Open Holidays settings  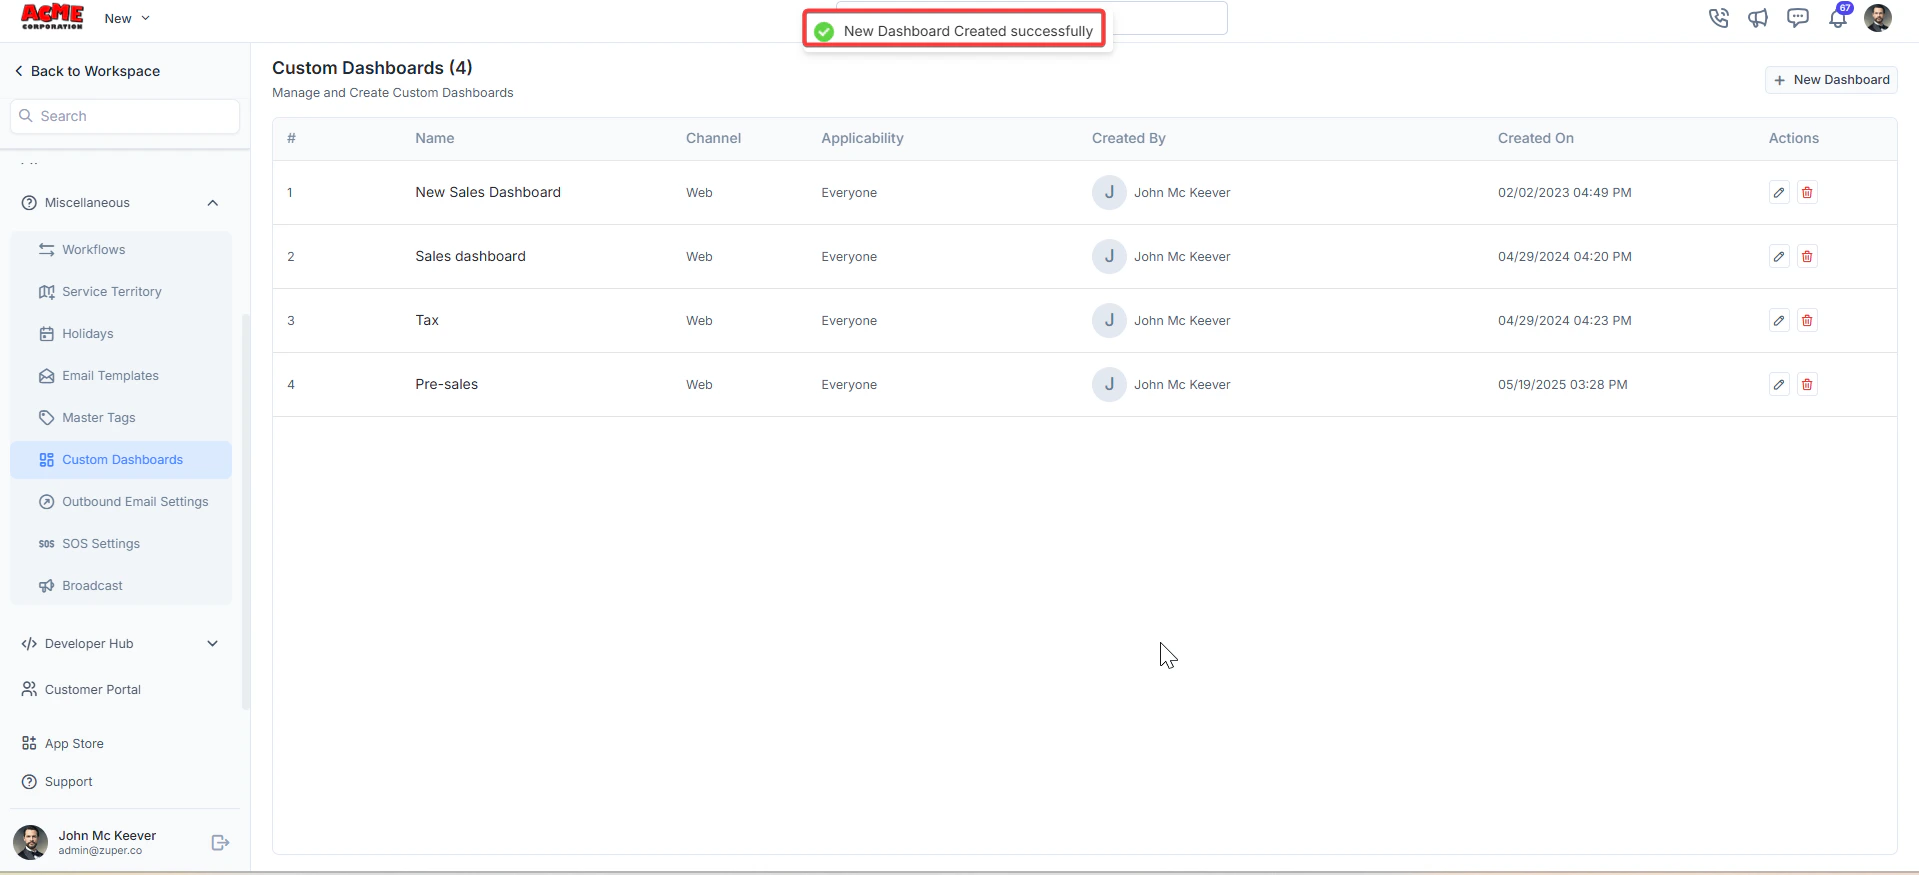point(121,334)
